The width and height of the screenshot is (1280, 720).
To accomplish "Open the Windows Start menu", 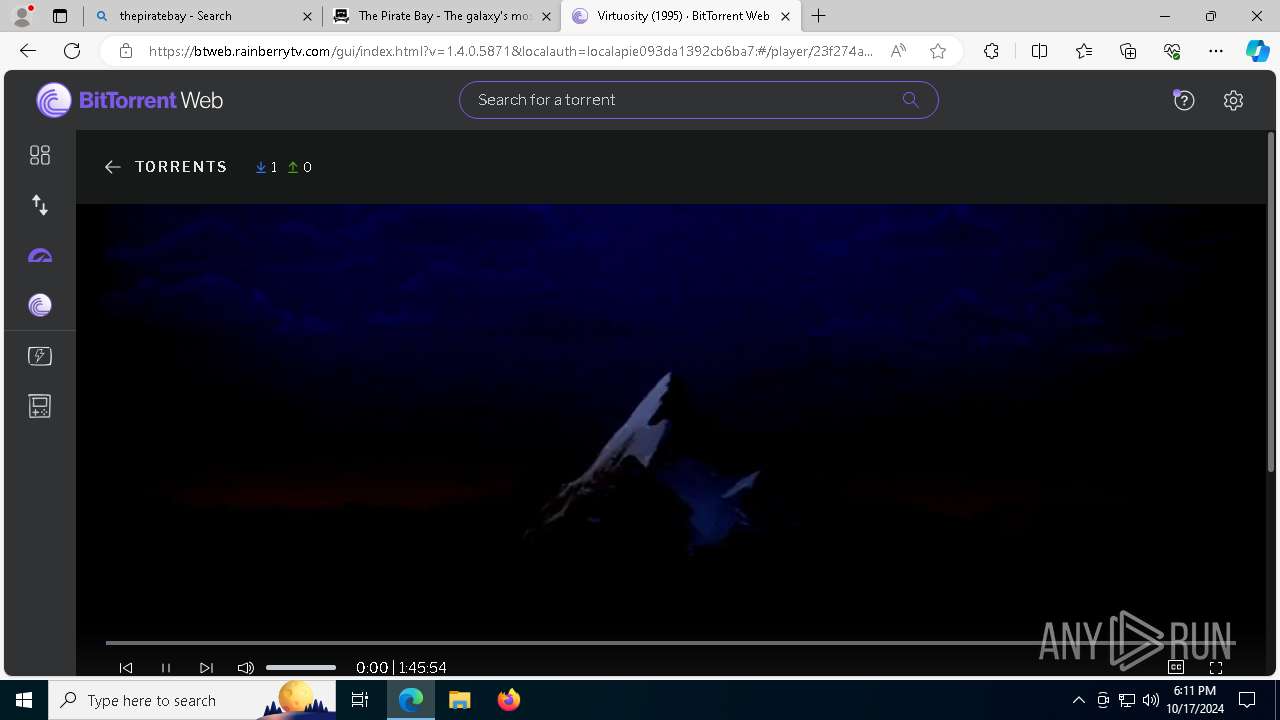I will tap(24, 700).
